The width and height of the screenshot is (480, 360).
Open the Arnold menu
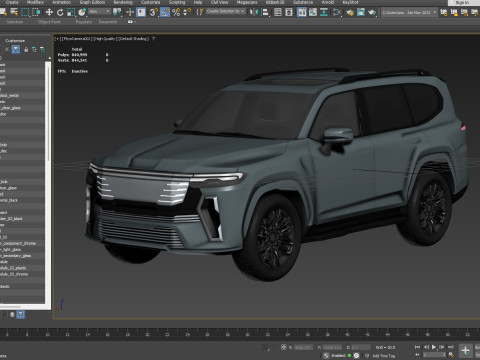click(328, 2)
